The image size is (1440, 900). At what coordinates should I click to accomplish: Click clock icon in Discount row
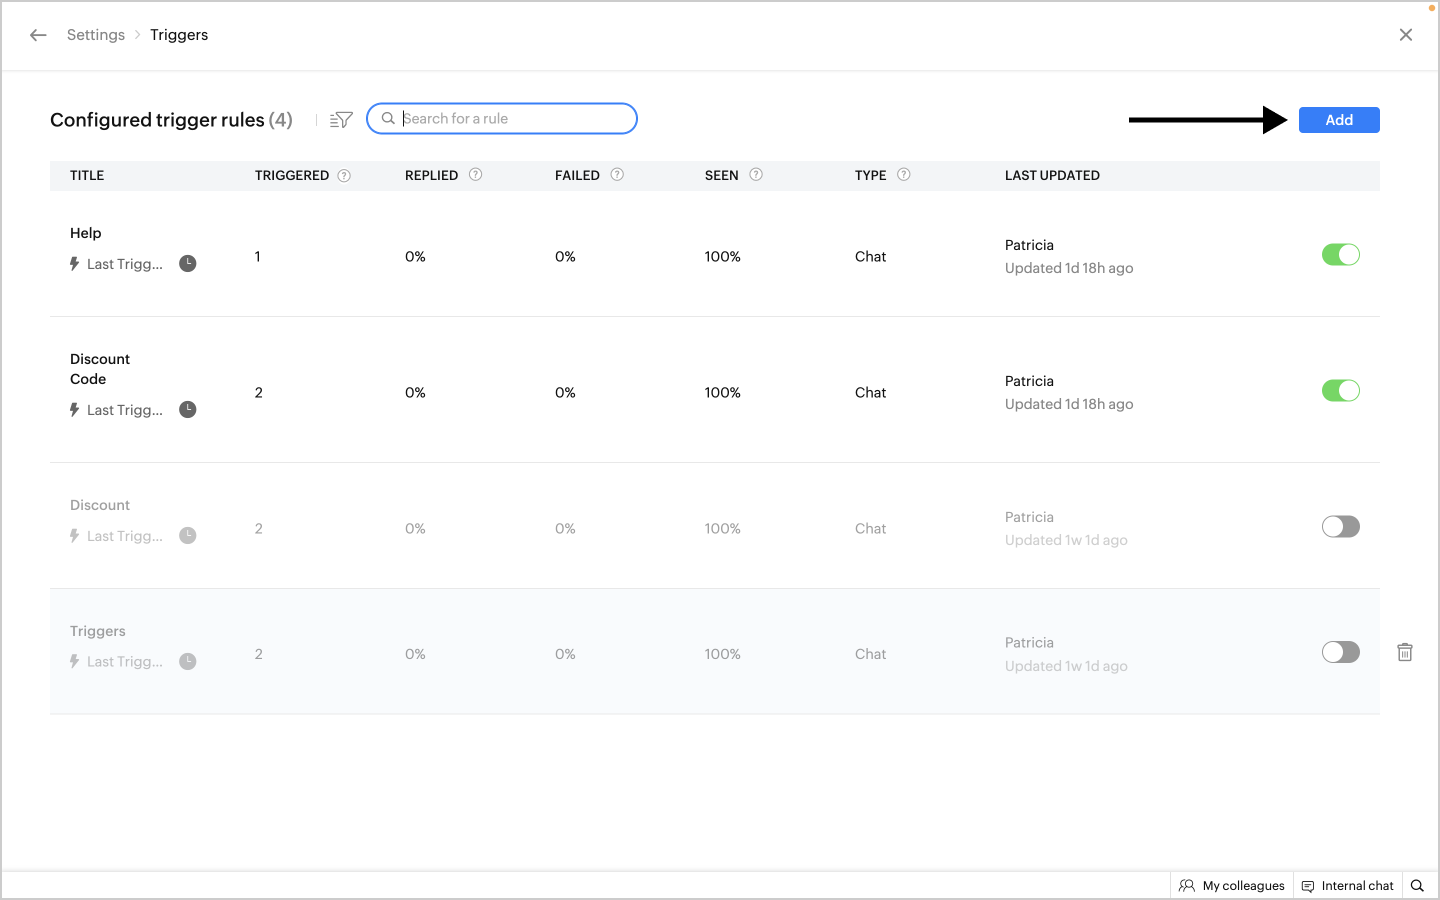pyautogui.click(x=188, y=536)
